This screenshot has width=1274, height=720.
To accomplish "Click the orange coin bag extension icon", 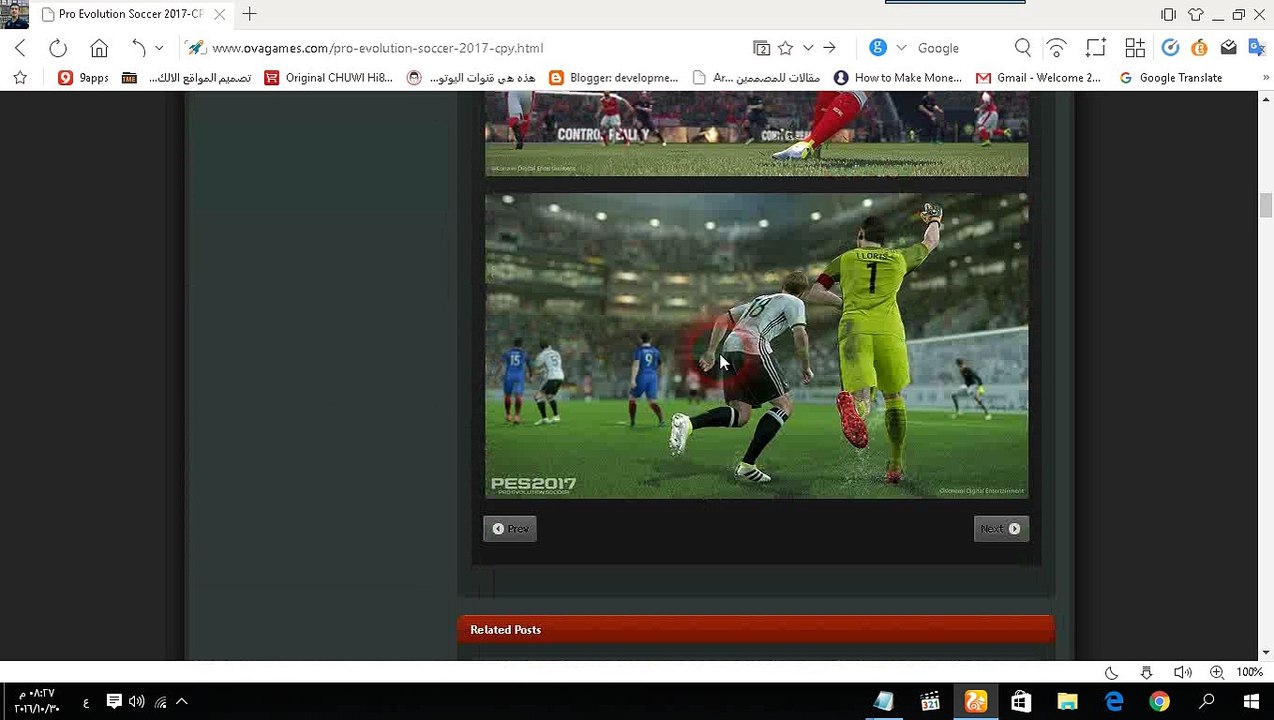I will pyautogui.click(x=1199, y=48).
